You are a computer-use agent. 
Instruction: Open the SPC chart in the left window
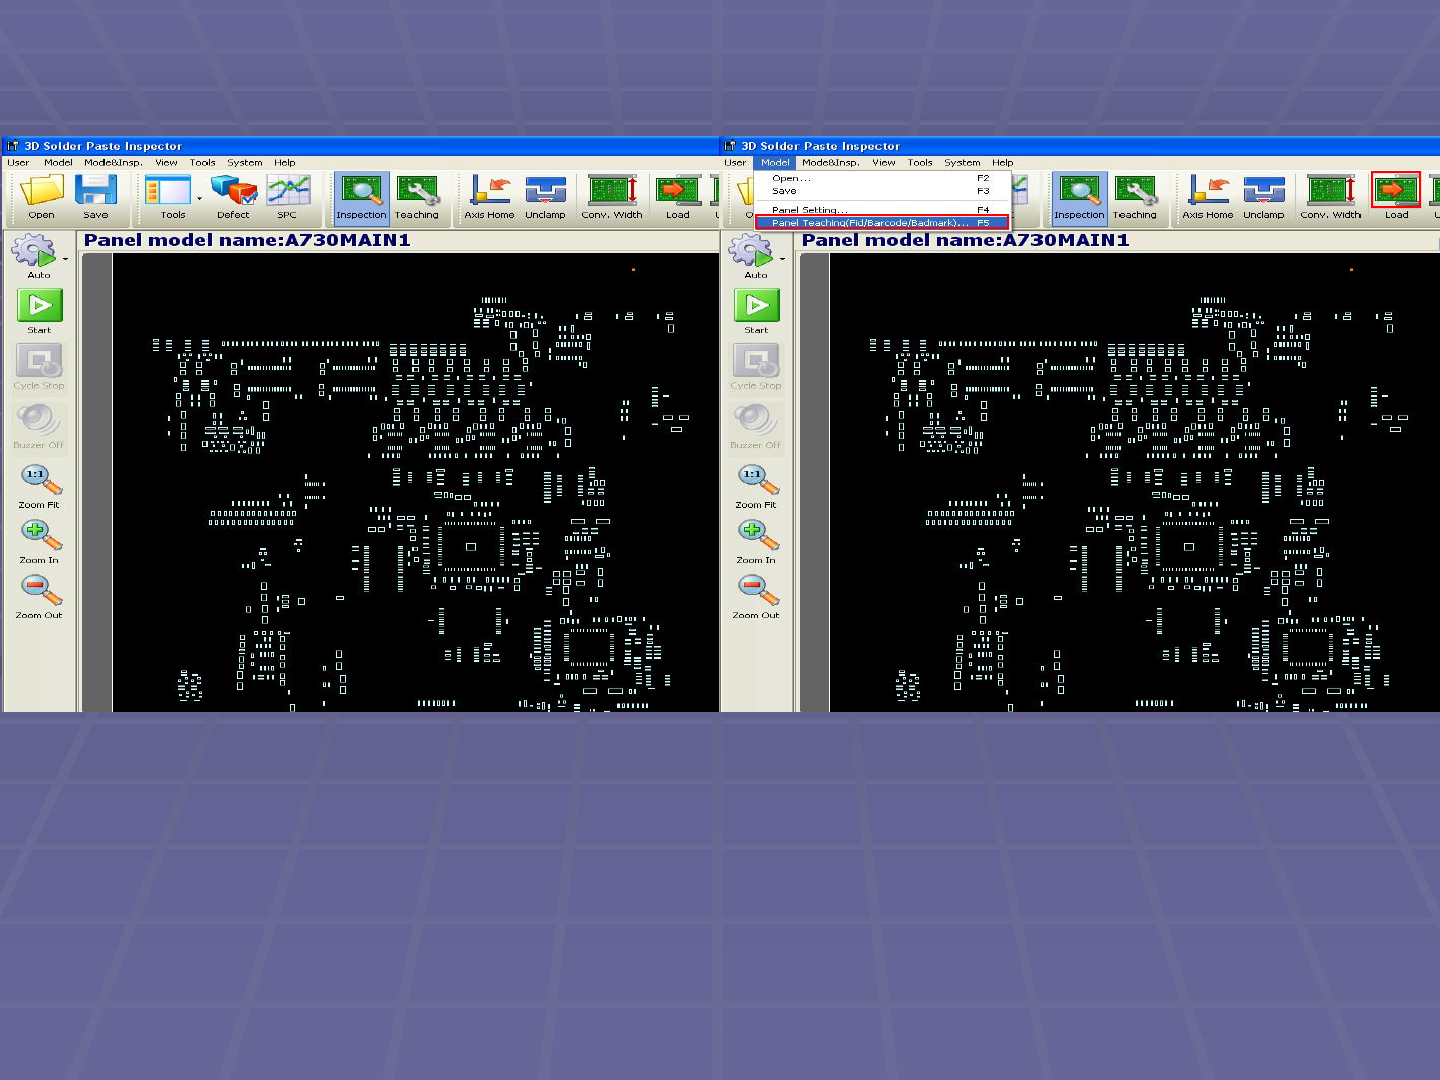pos(288,190)
